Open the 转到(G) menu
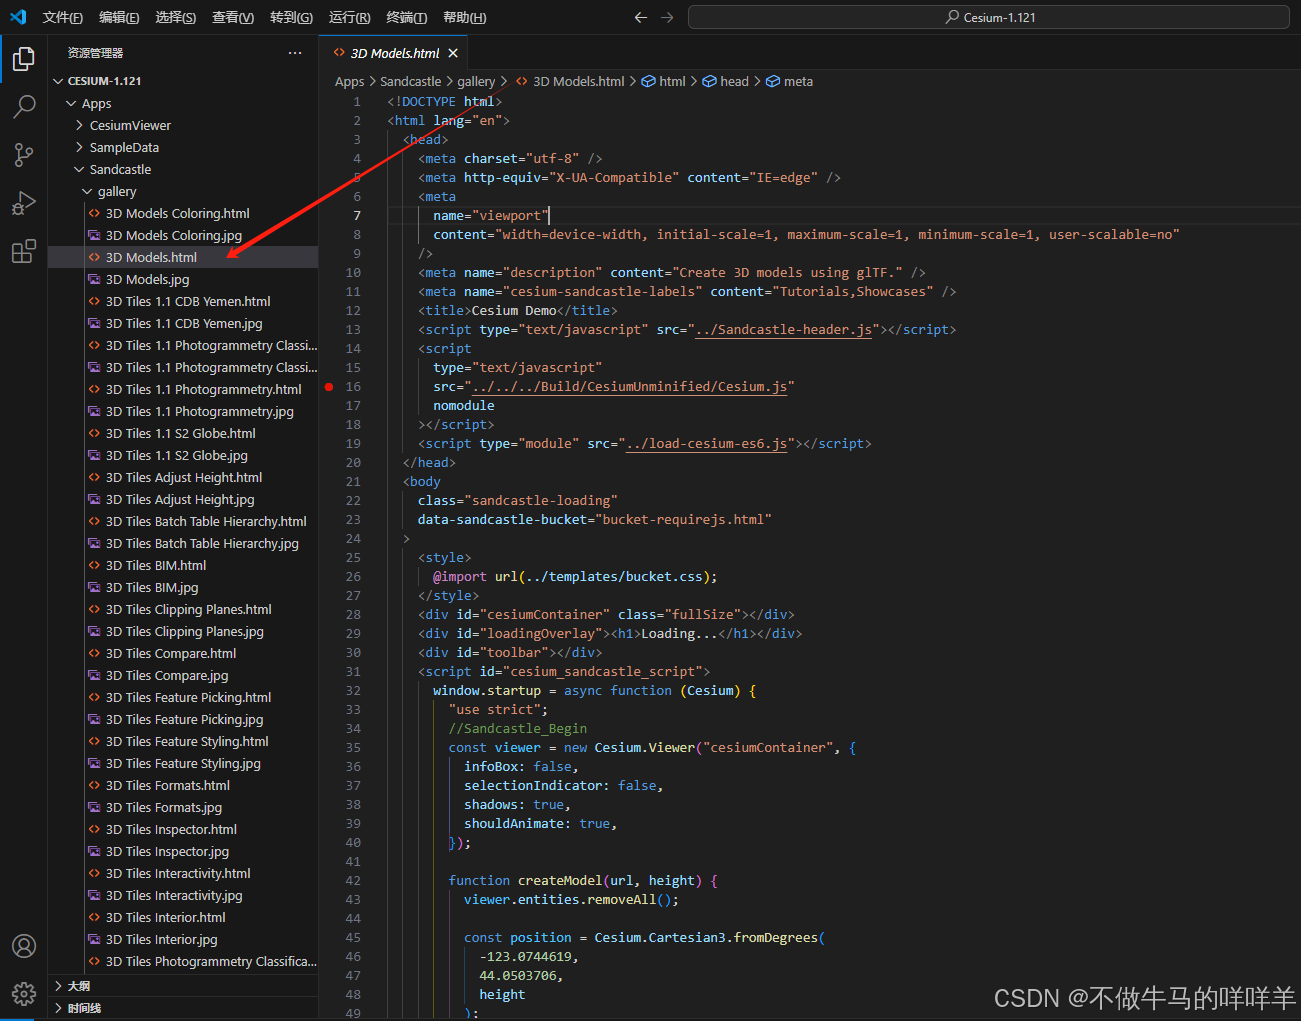The width and height of the screenshot is (1301, 1021). click(x=291, y=17)
